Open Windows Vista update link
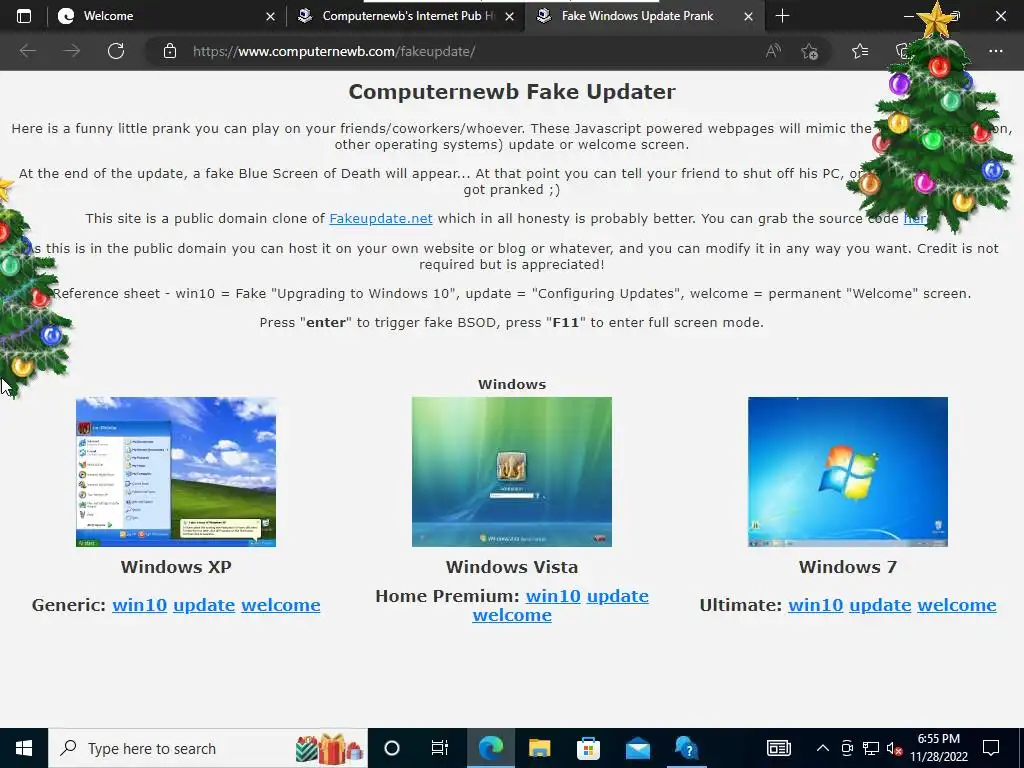 tap(618, 596)
